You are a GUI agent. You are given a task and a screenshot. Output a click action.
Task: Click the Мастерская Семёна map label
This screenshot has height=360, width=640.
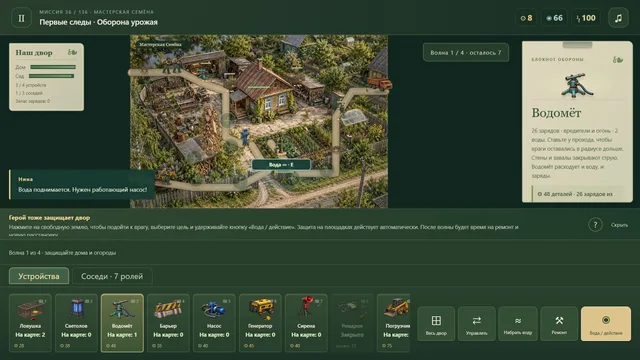(x=160, y=44)
